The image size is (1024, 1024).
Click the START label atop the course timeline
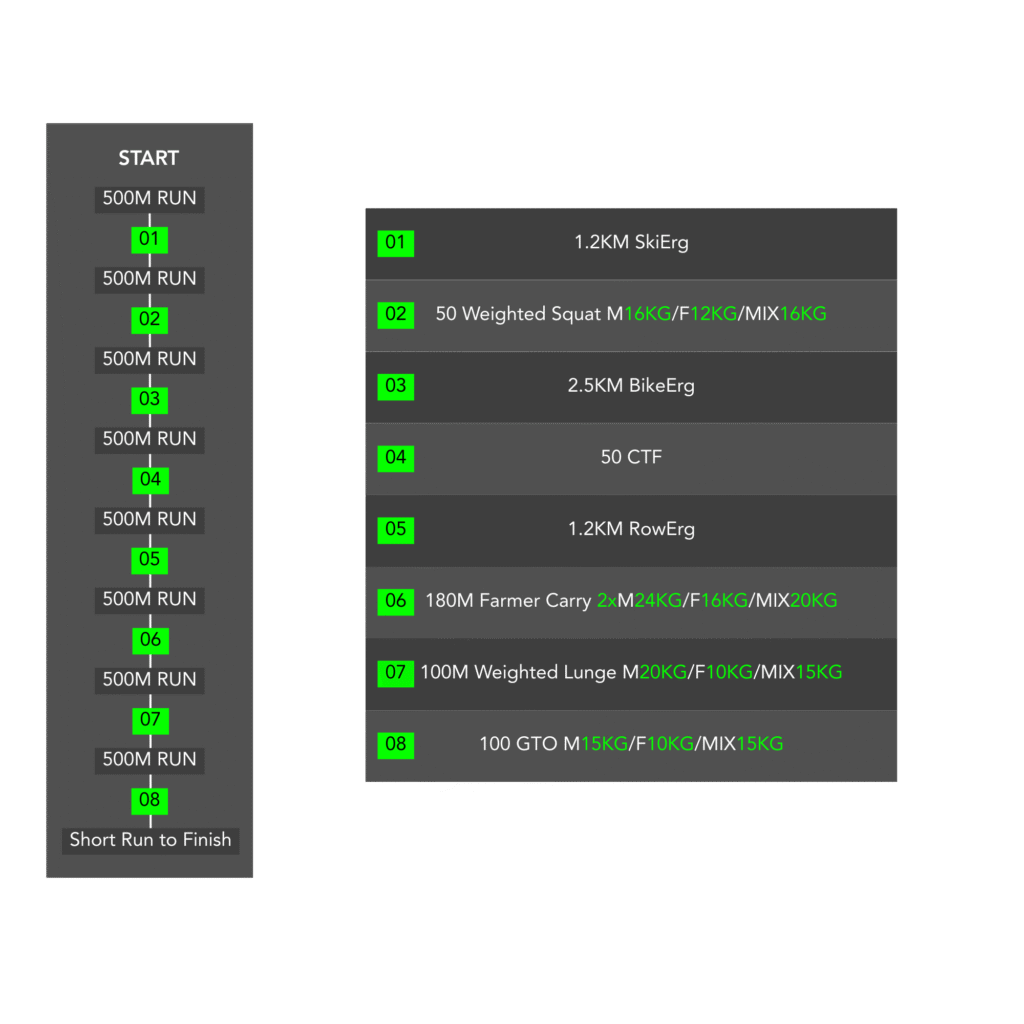[x=149, y=158]
